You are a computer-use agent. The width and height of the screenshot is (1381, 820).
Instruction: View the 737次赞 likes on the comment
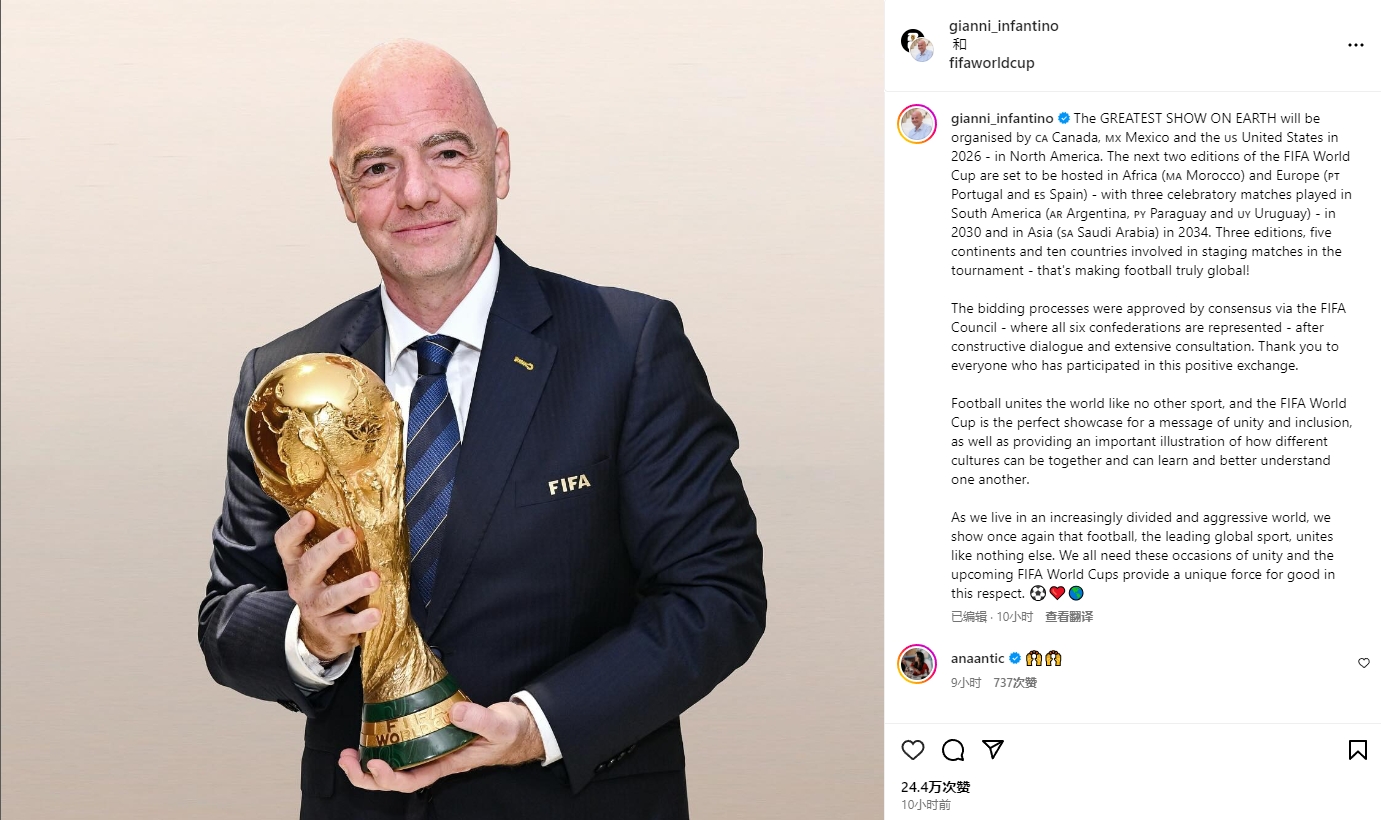tap(1015, 682)
